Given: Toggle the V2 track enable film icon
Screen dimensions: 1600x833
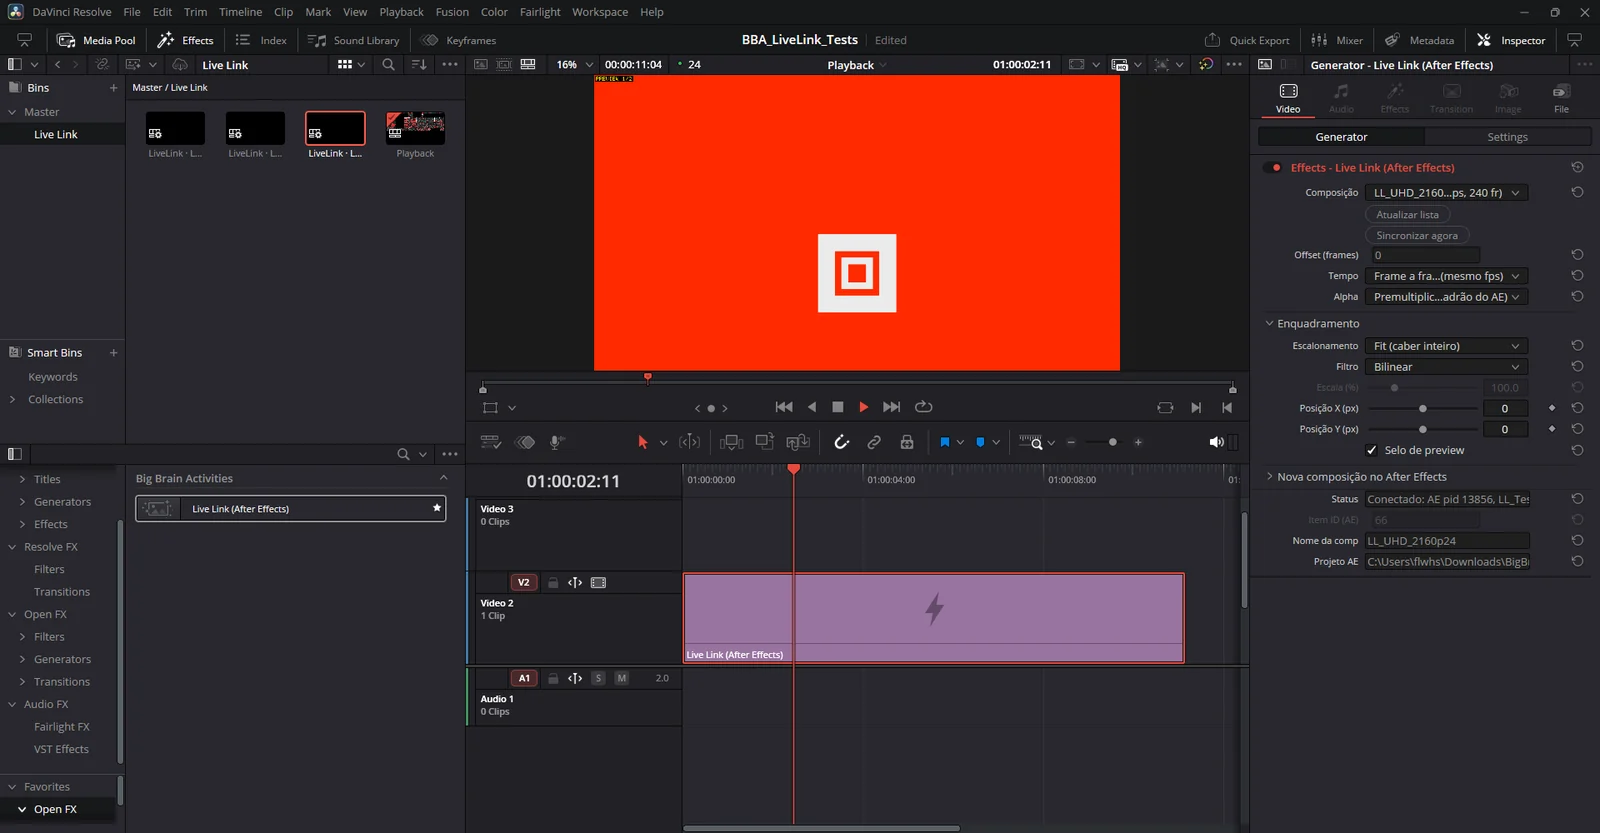Looking at the screenshot, I should 598,582.
